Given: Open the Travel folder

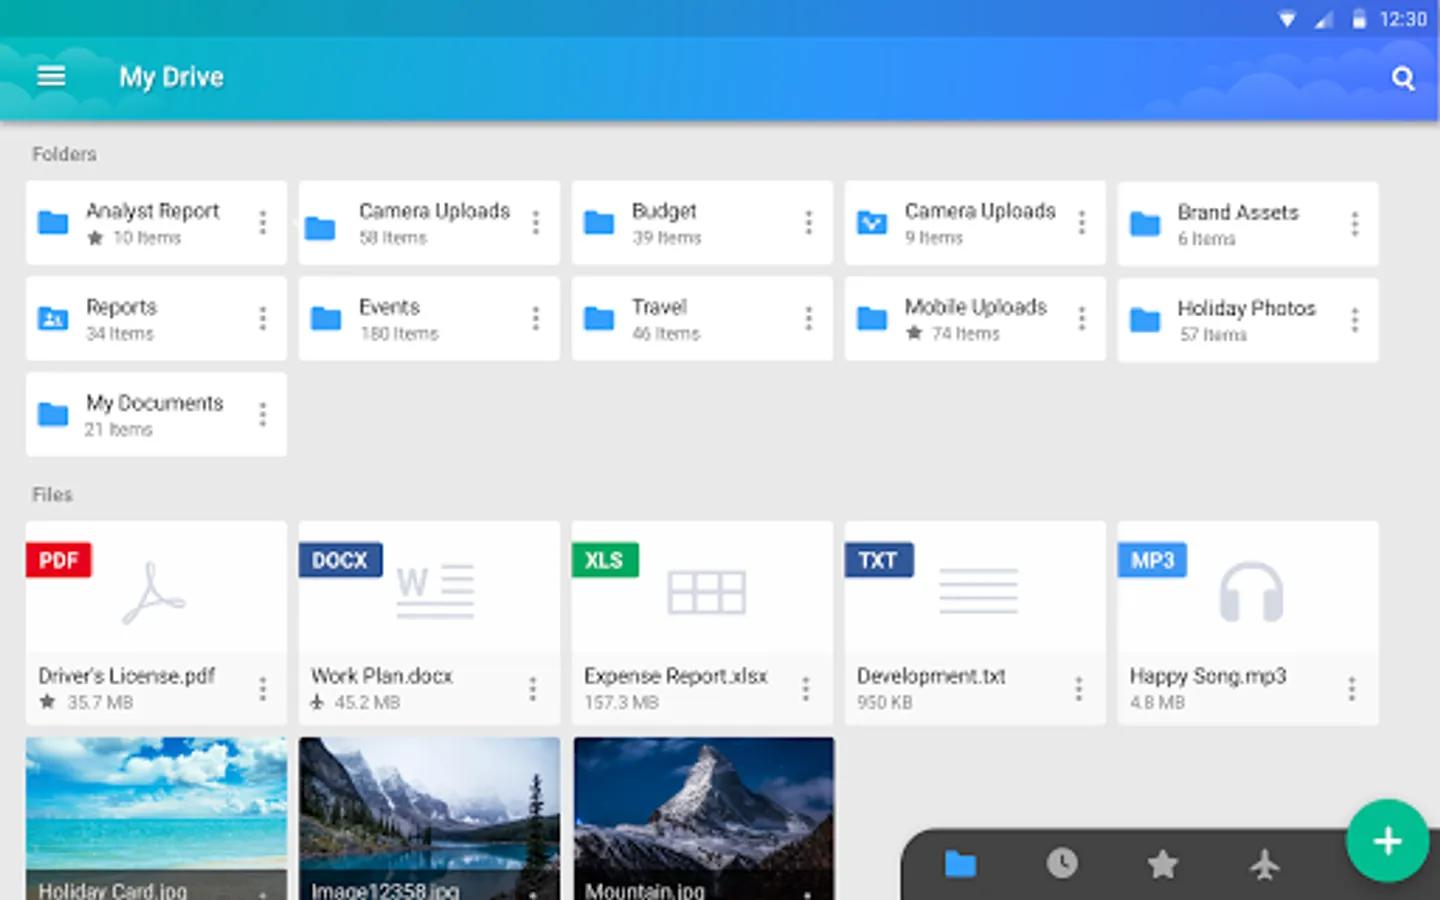Looking at the screenshot, I should point(702,319).
